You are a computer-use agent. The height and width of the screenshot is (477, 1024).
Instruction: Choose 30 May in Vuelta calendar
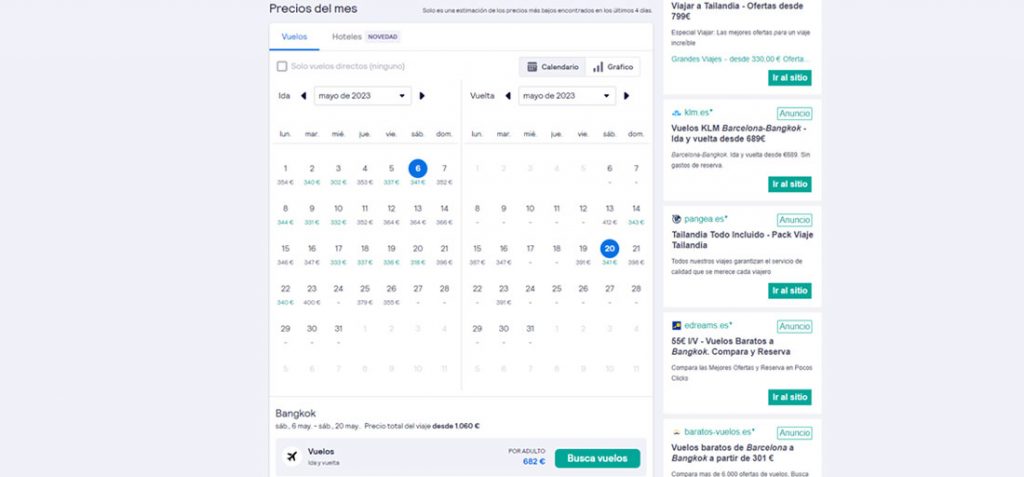pyautogui.click(x=504, y=333)
